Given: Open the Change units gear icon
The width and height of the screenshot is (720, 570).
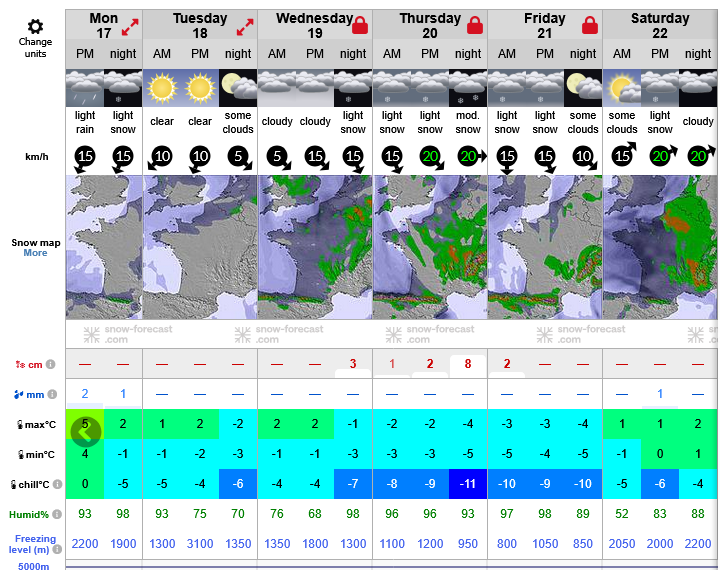Looking at the screenshot, I should pyautogui.click(x=35, y=27).
